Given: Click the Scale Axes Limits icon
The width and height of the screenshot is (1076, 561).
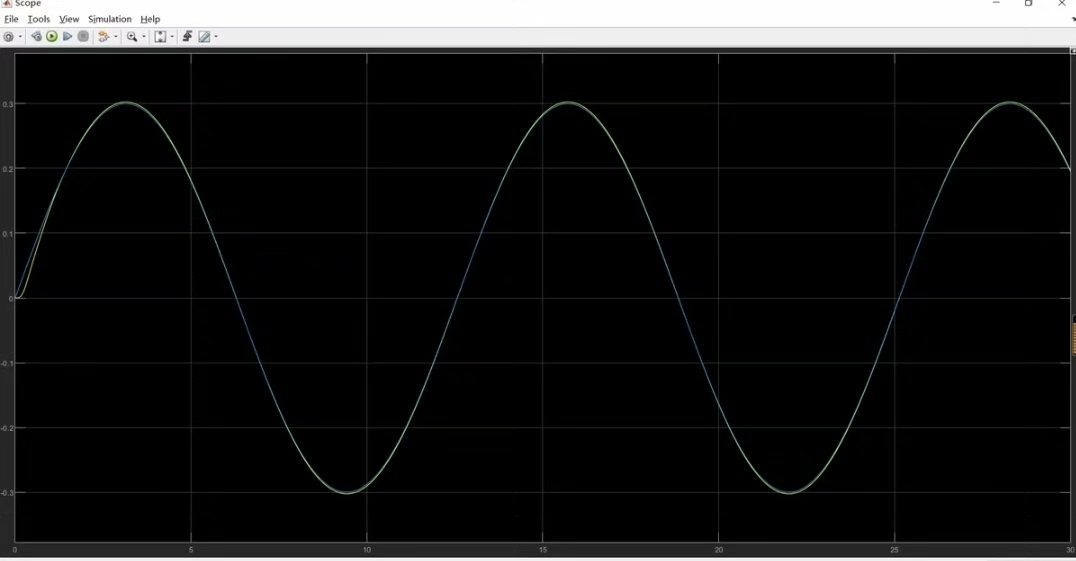Looking at the screenshot, I should (160, 37).
